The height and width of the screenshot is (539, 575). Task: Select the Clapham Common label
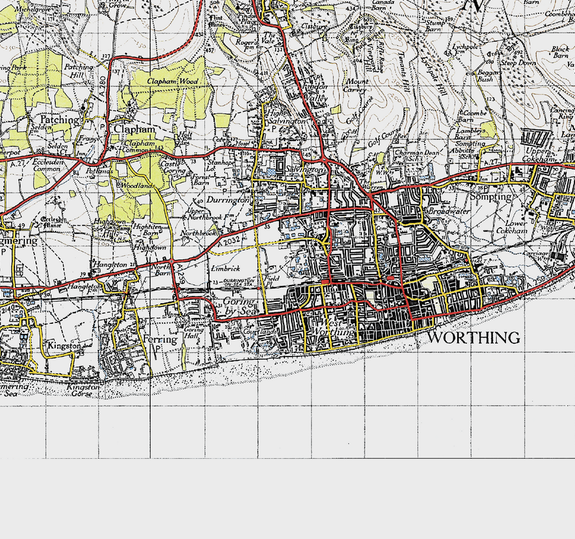point(139,146)
